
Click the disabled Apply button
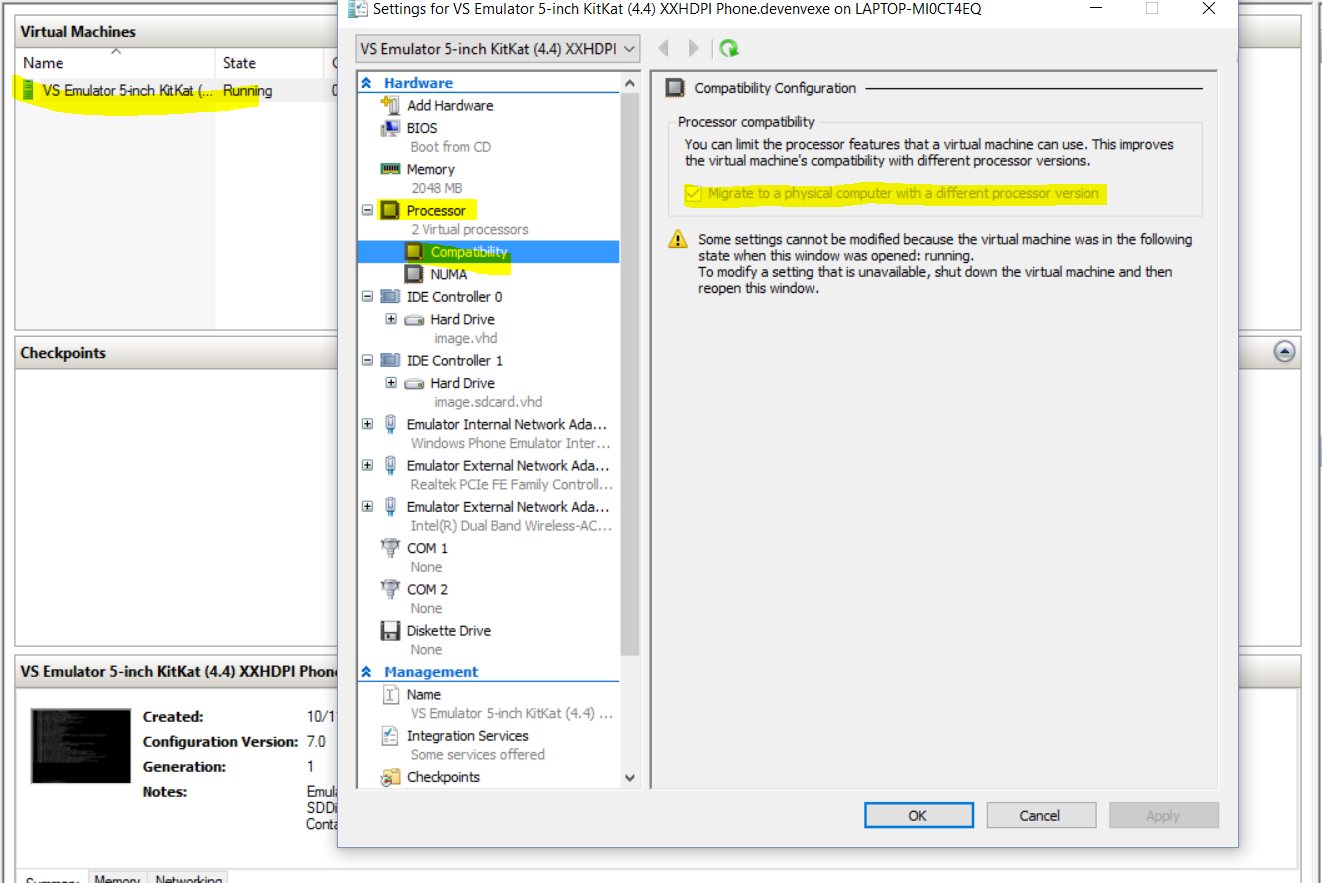click(x=1162, y=815)
